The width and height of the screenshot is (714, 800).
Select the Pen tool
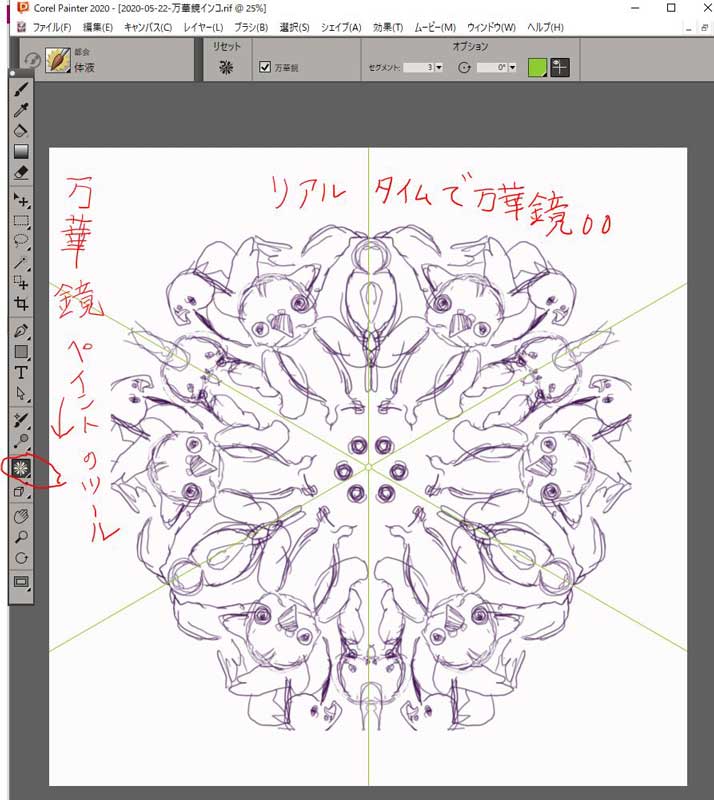[x=20, y=331]
